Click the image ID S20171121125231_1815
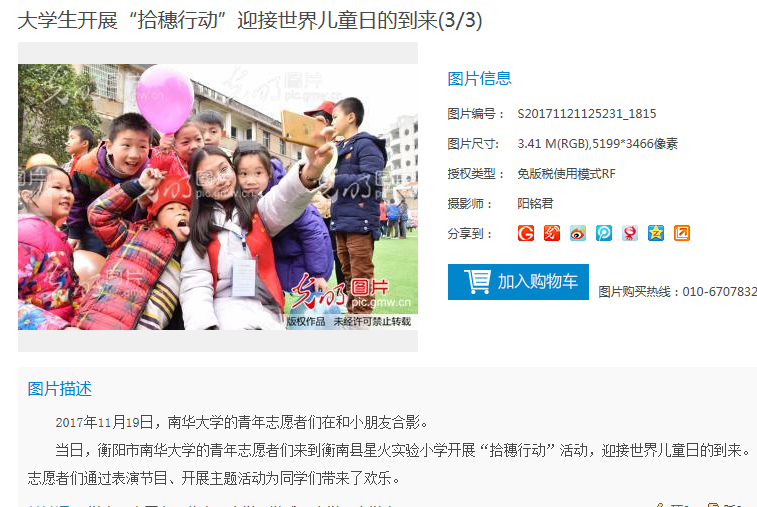 point(587,114)
